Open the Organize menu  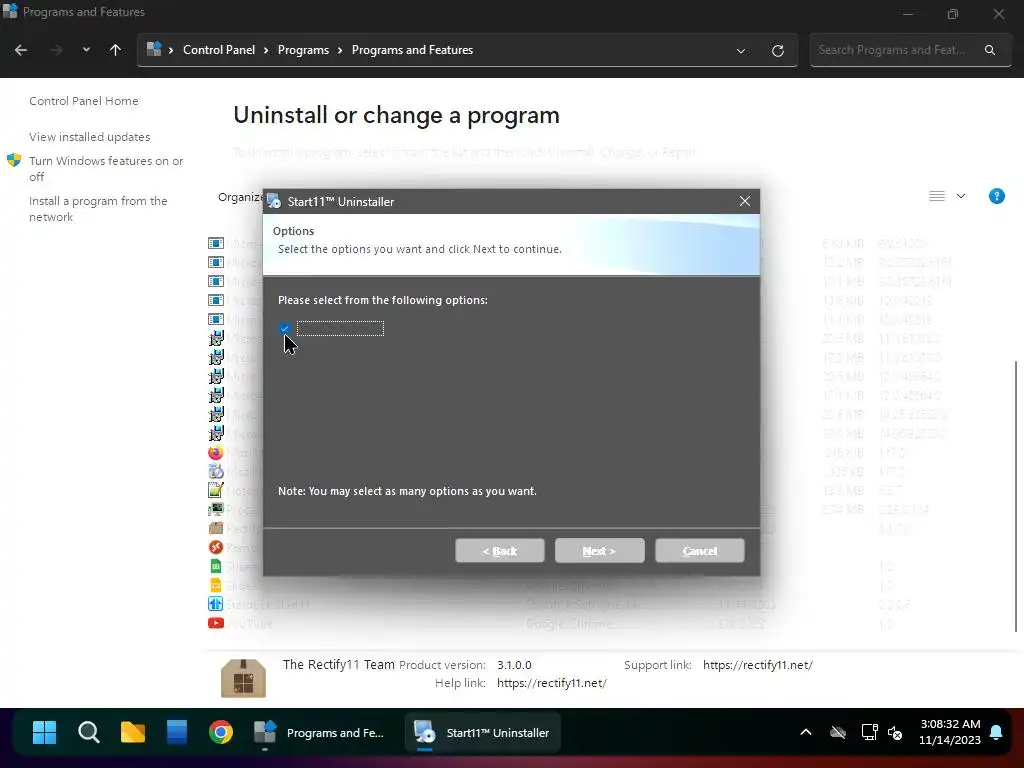240,197
